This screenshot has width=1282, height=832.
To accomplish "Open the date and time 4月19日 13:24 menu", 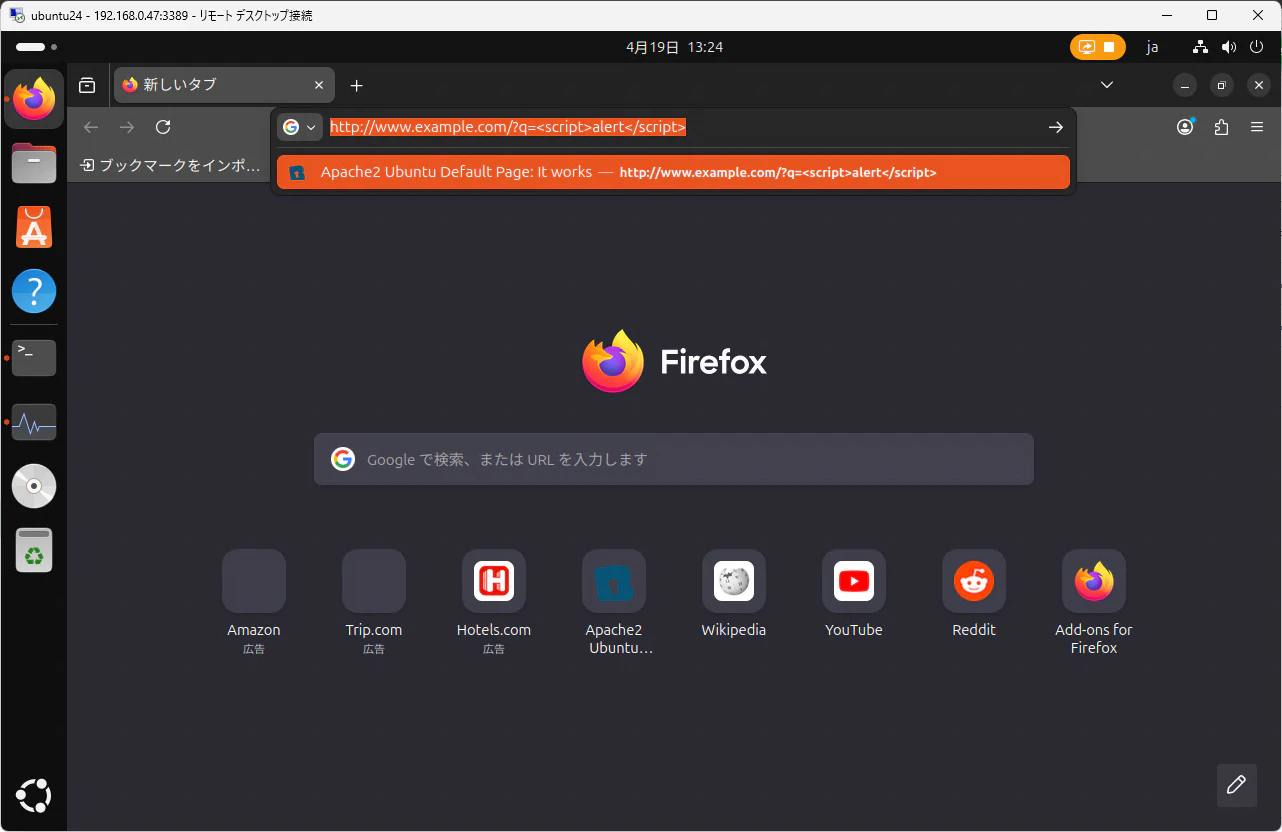I will pos(674,47).
